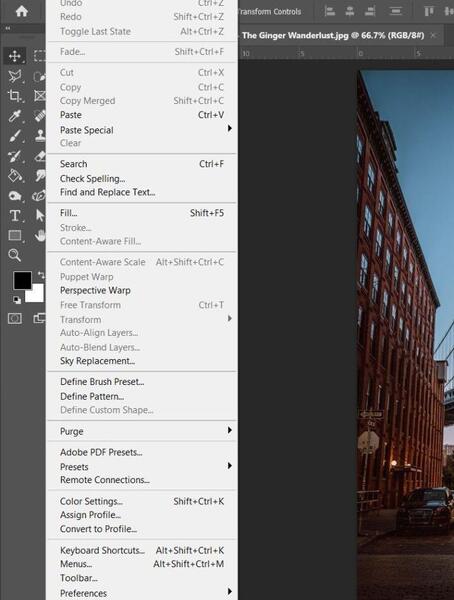The height and width of the screenshot is (600, 454).
Task: Choose Define Brush Preset
Action: pyautogui.click(x=142, y=382)
